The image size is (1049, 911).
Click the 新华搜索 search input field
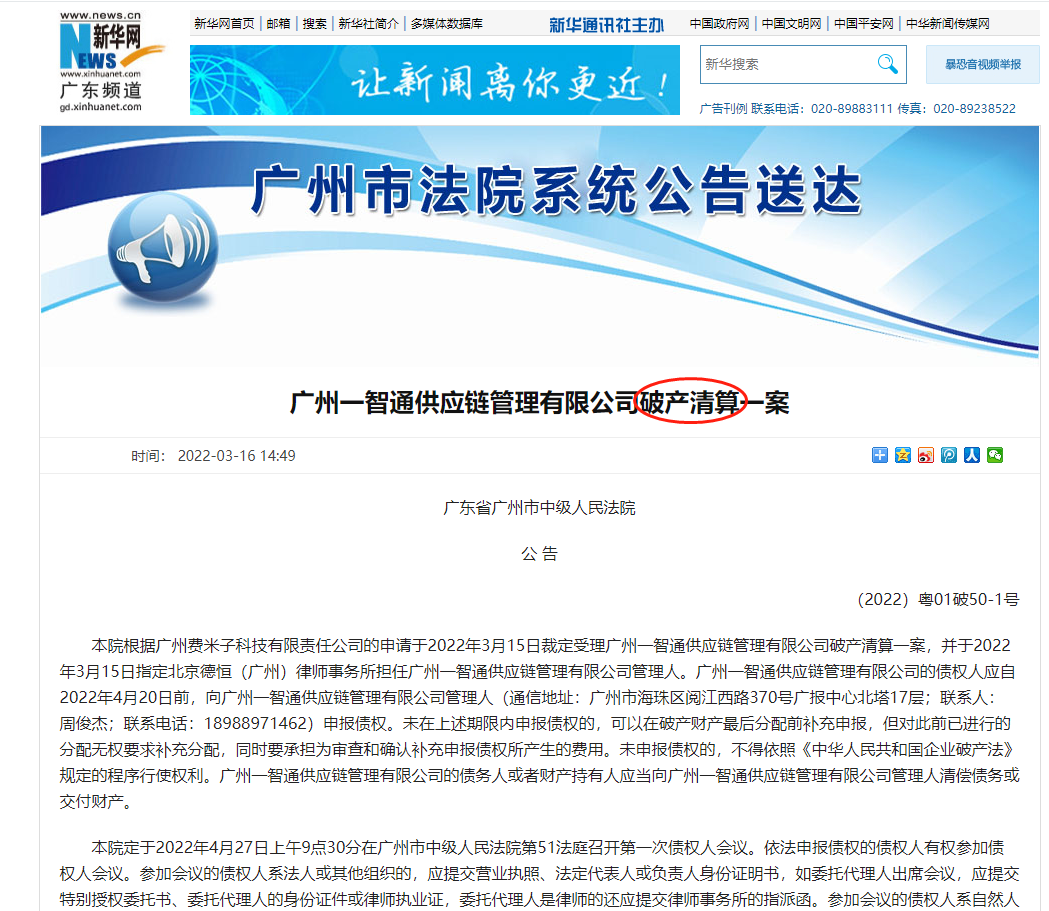790,64
